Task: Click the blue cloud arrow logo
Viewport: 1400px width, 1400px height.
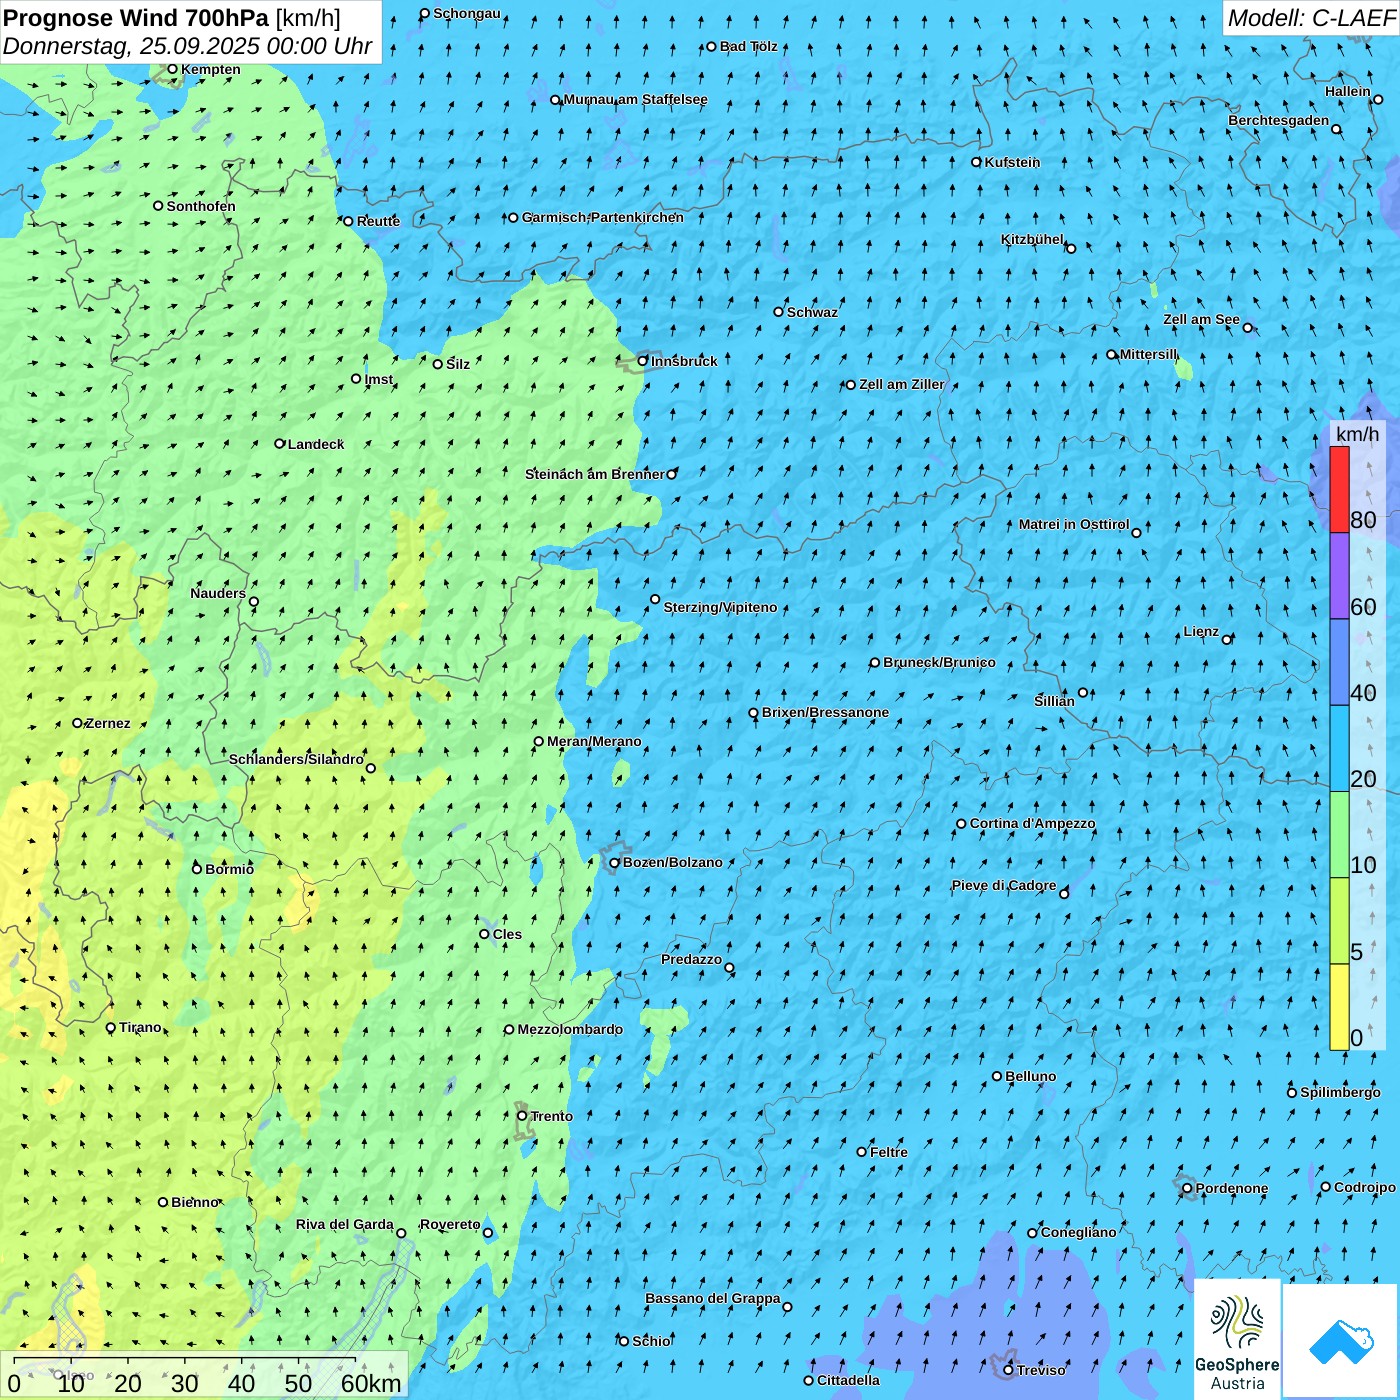Action: [1341, 1341]
